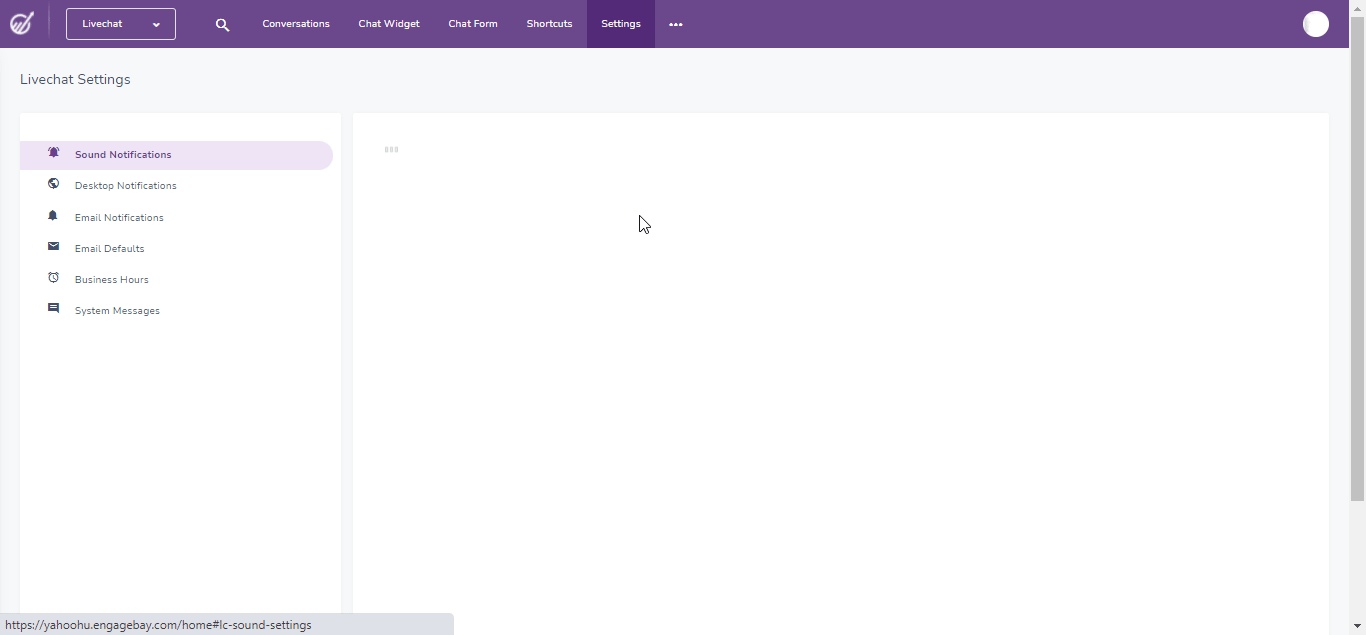Select the Settings tab
Screen dimensions: 1366x635
(621, 24)
